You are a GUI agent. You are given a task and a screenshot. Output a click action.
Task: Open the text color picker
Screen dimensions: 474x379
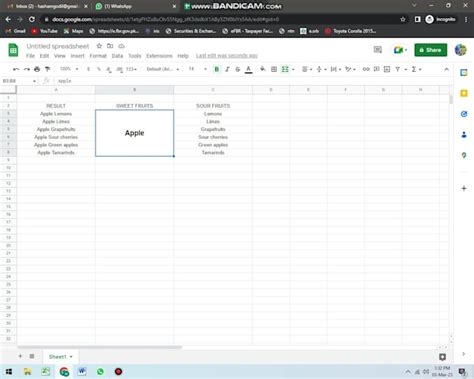click(248, 69)
